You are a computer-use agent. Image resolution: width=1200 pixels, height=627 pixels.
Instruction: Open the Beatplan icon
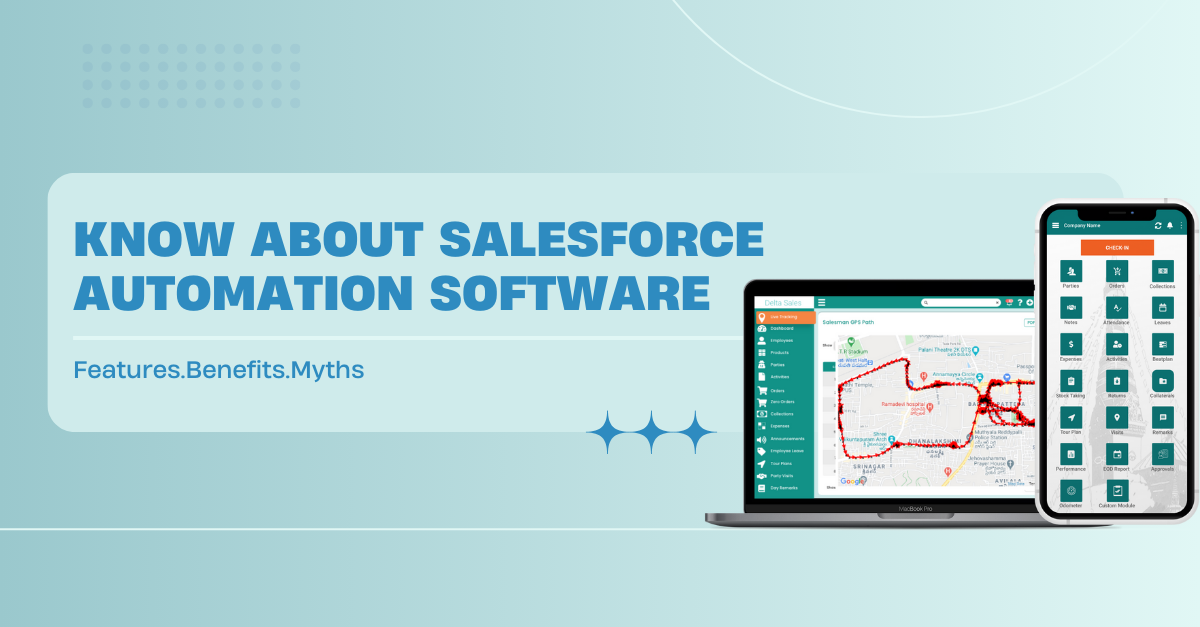[x=1162, y=343]
